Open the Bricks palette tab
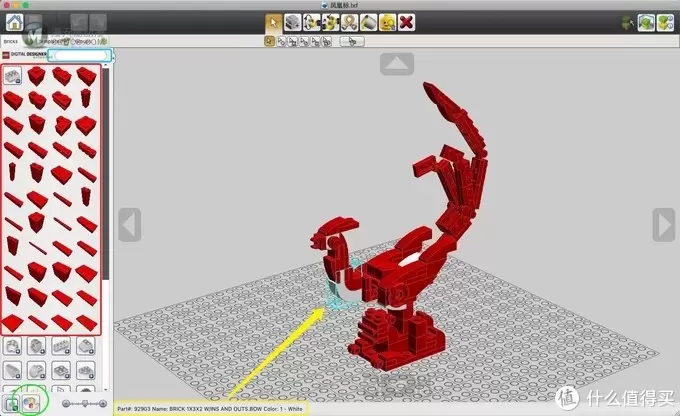Screen dimensions: 680x416 click(11, 42)
